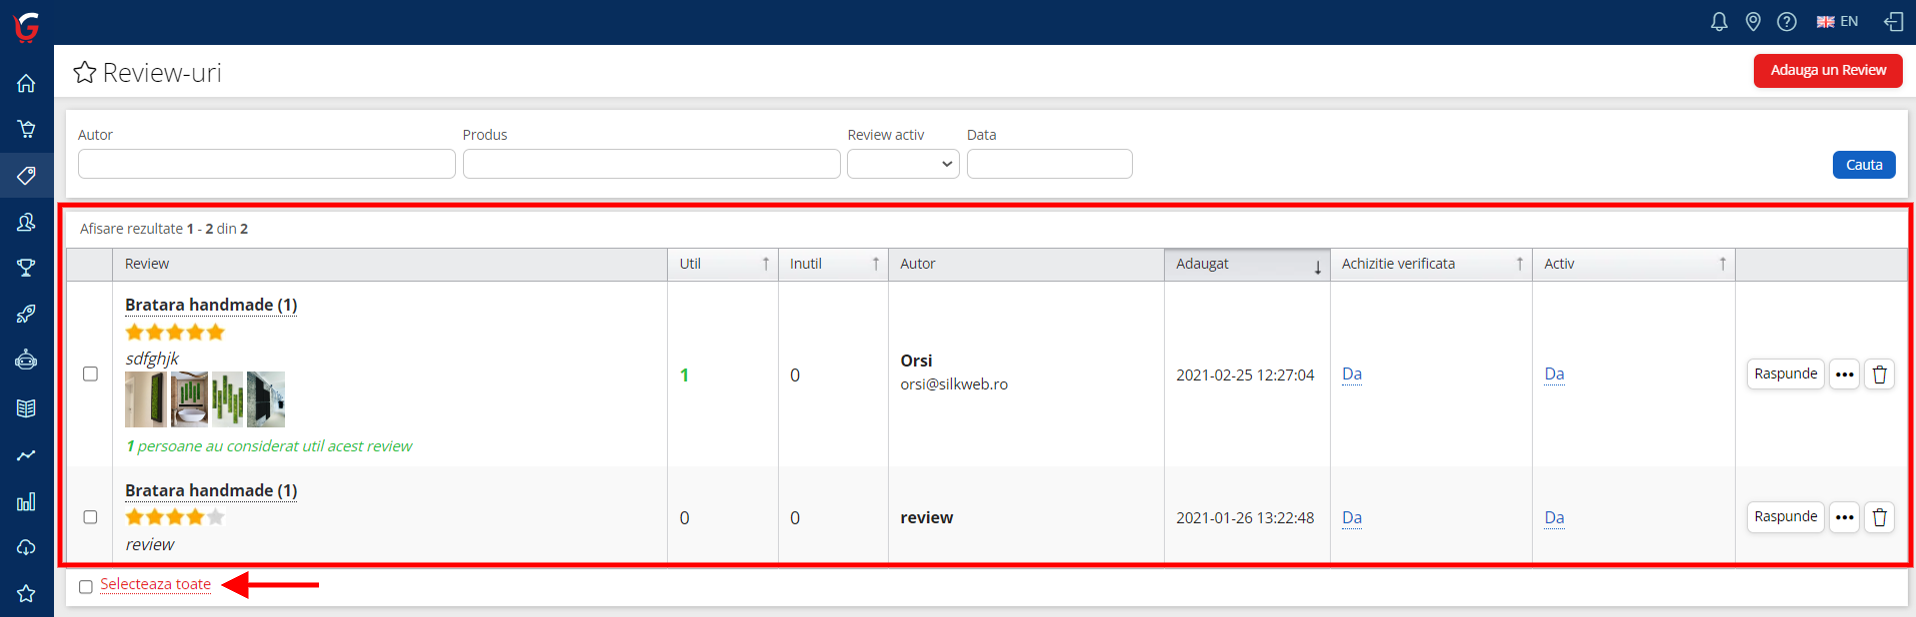Click the Autor filter input field
The image size is (1916, 617).
click(x=266, y=164)
